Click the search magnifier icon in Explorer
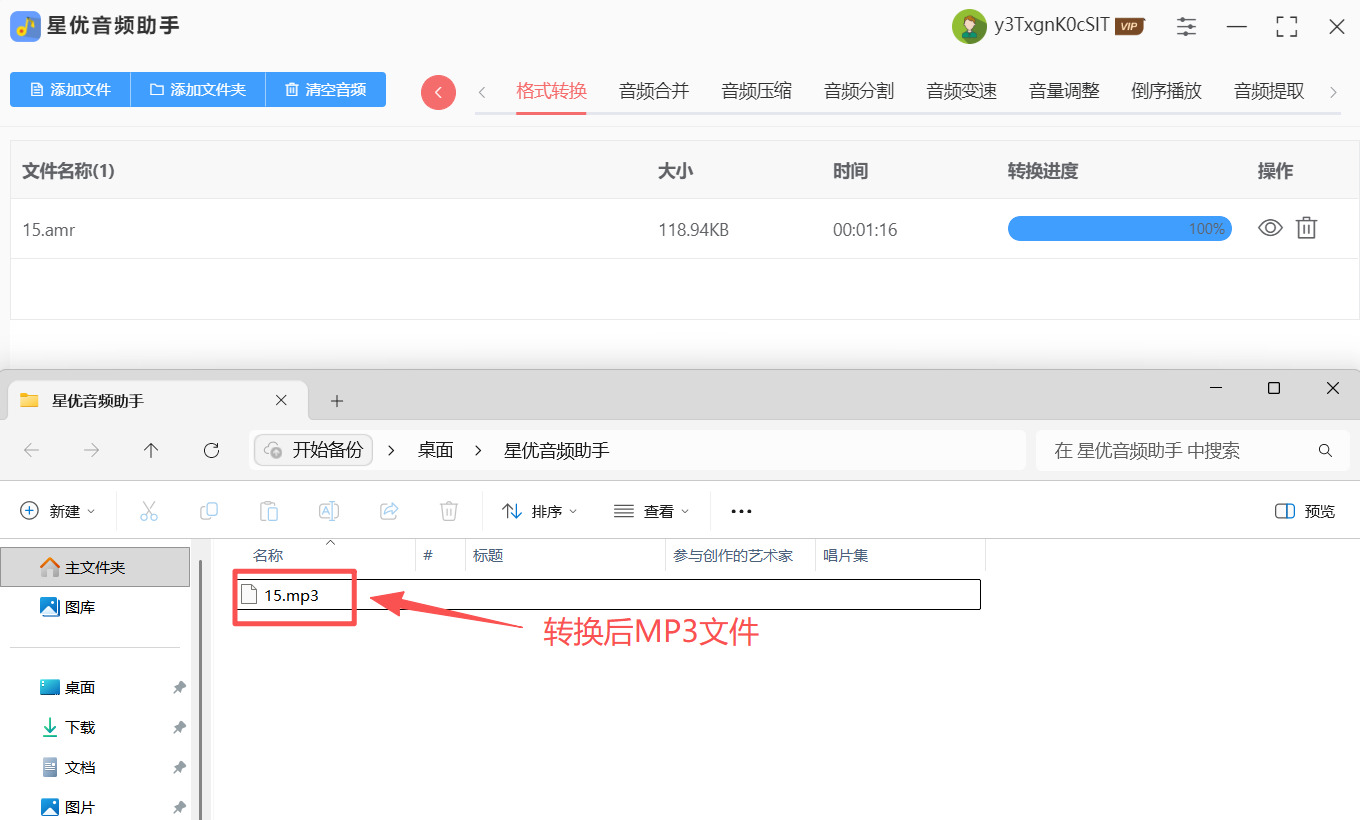1360x820 pixels. click(x=1325, y=451)
